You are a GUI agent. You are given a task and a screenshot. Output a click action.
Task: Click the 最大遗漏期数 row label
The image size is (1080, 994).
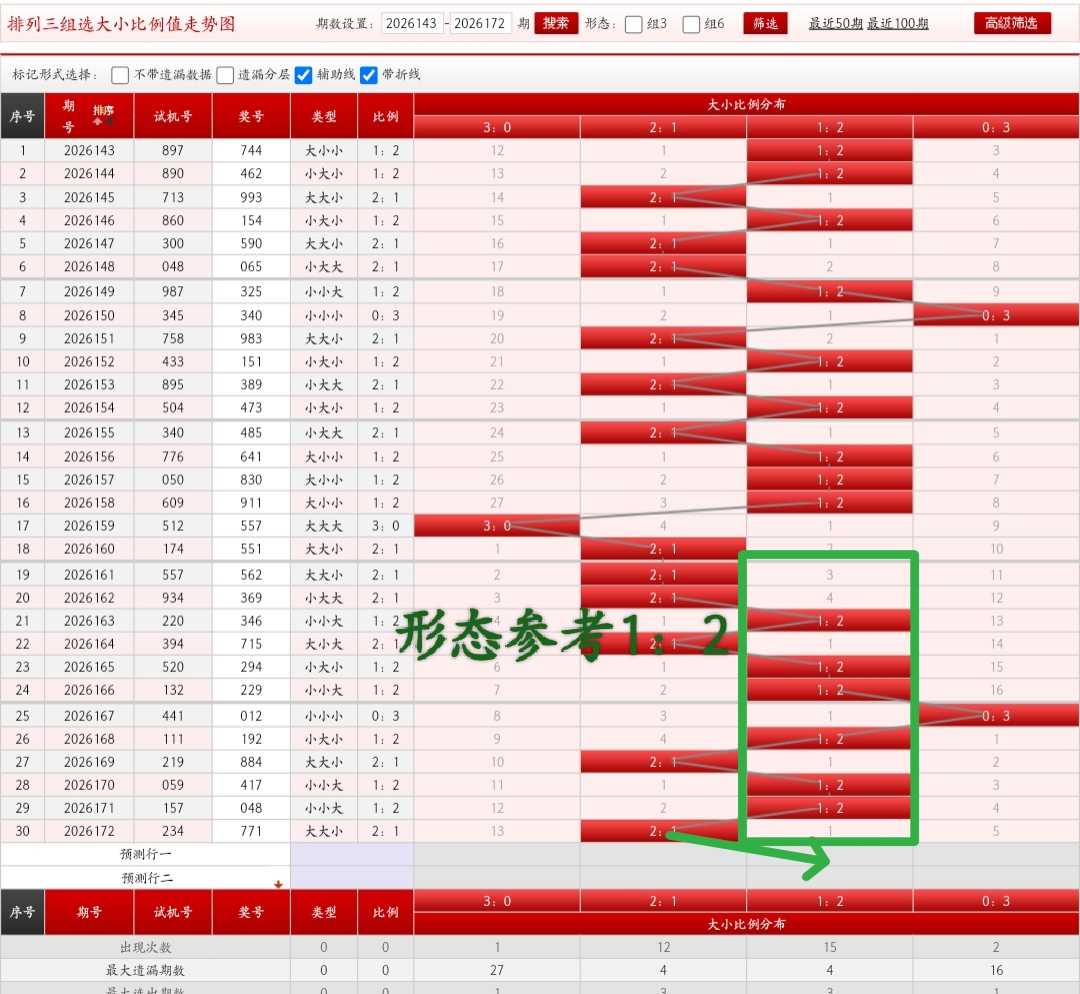tap(145, 970)
